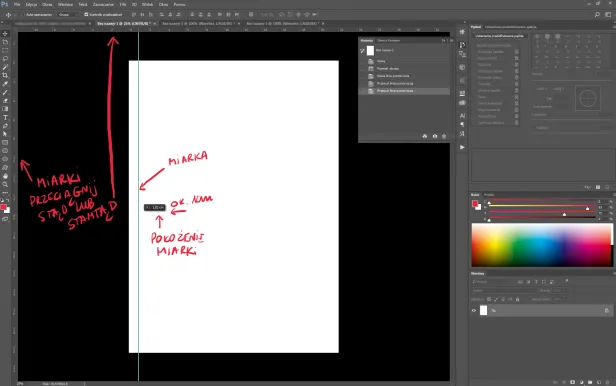
Task: Open the layer opacity (Krycie) dropdown
Action: [560, 291]
